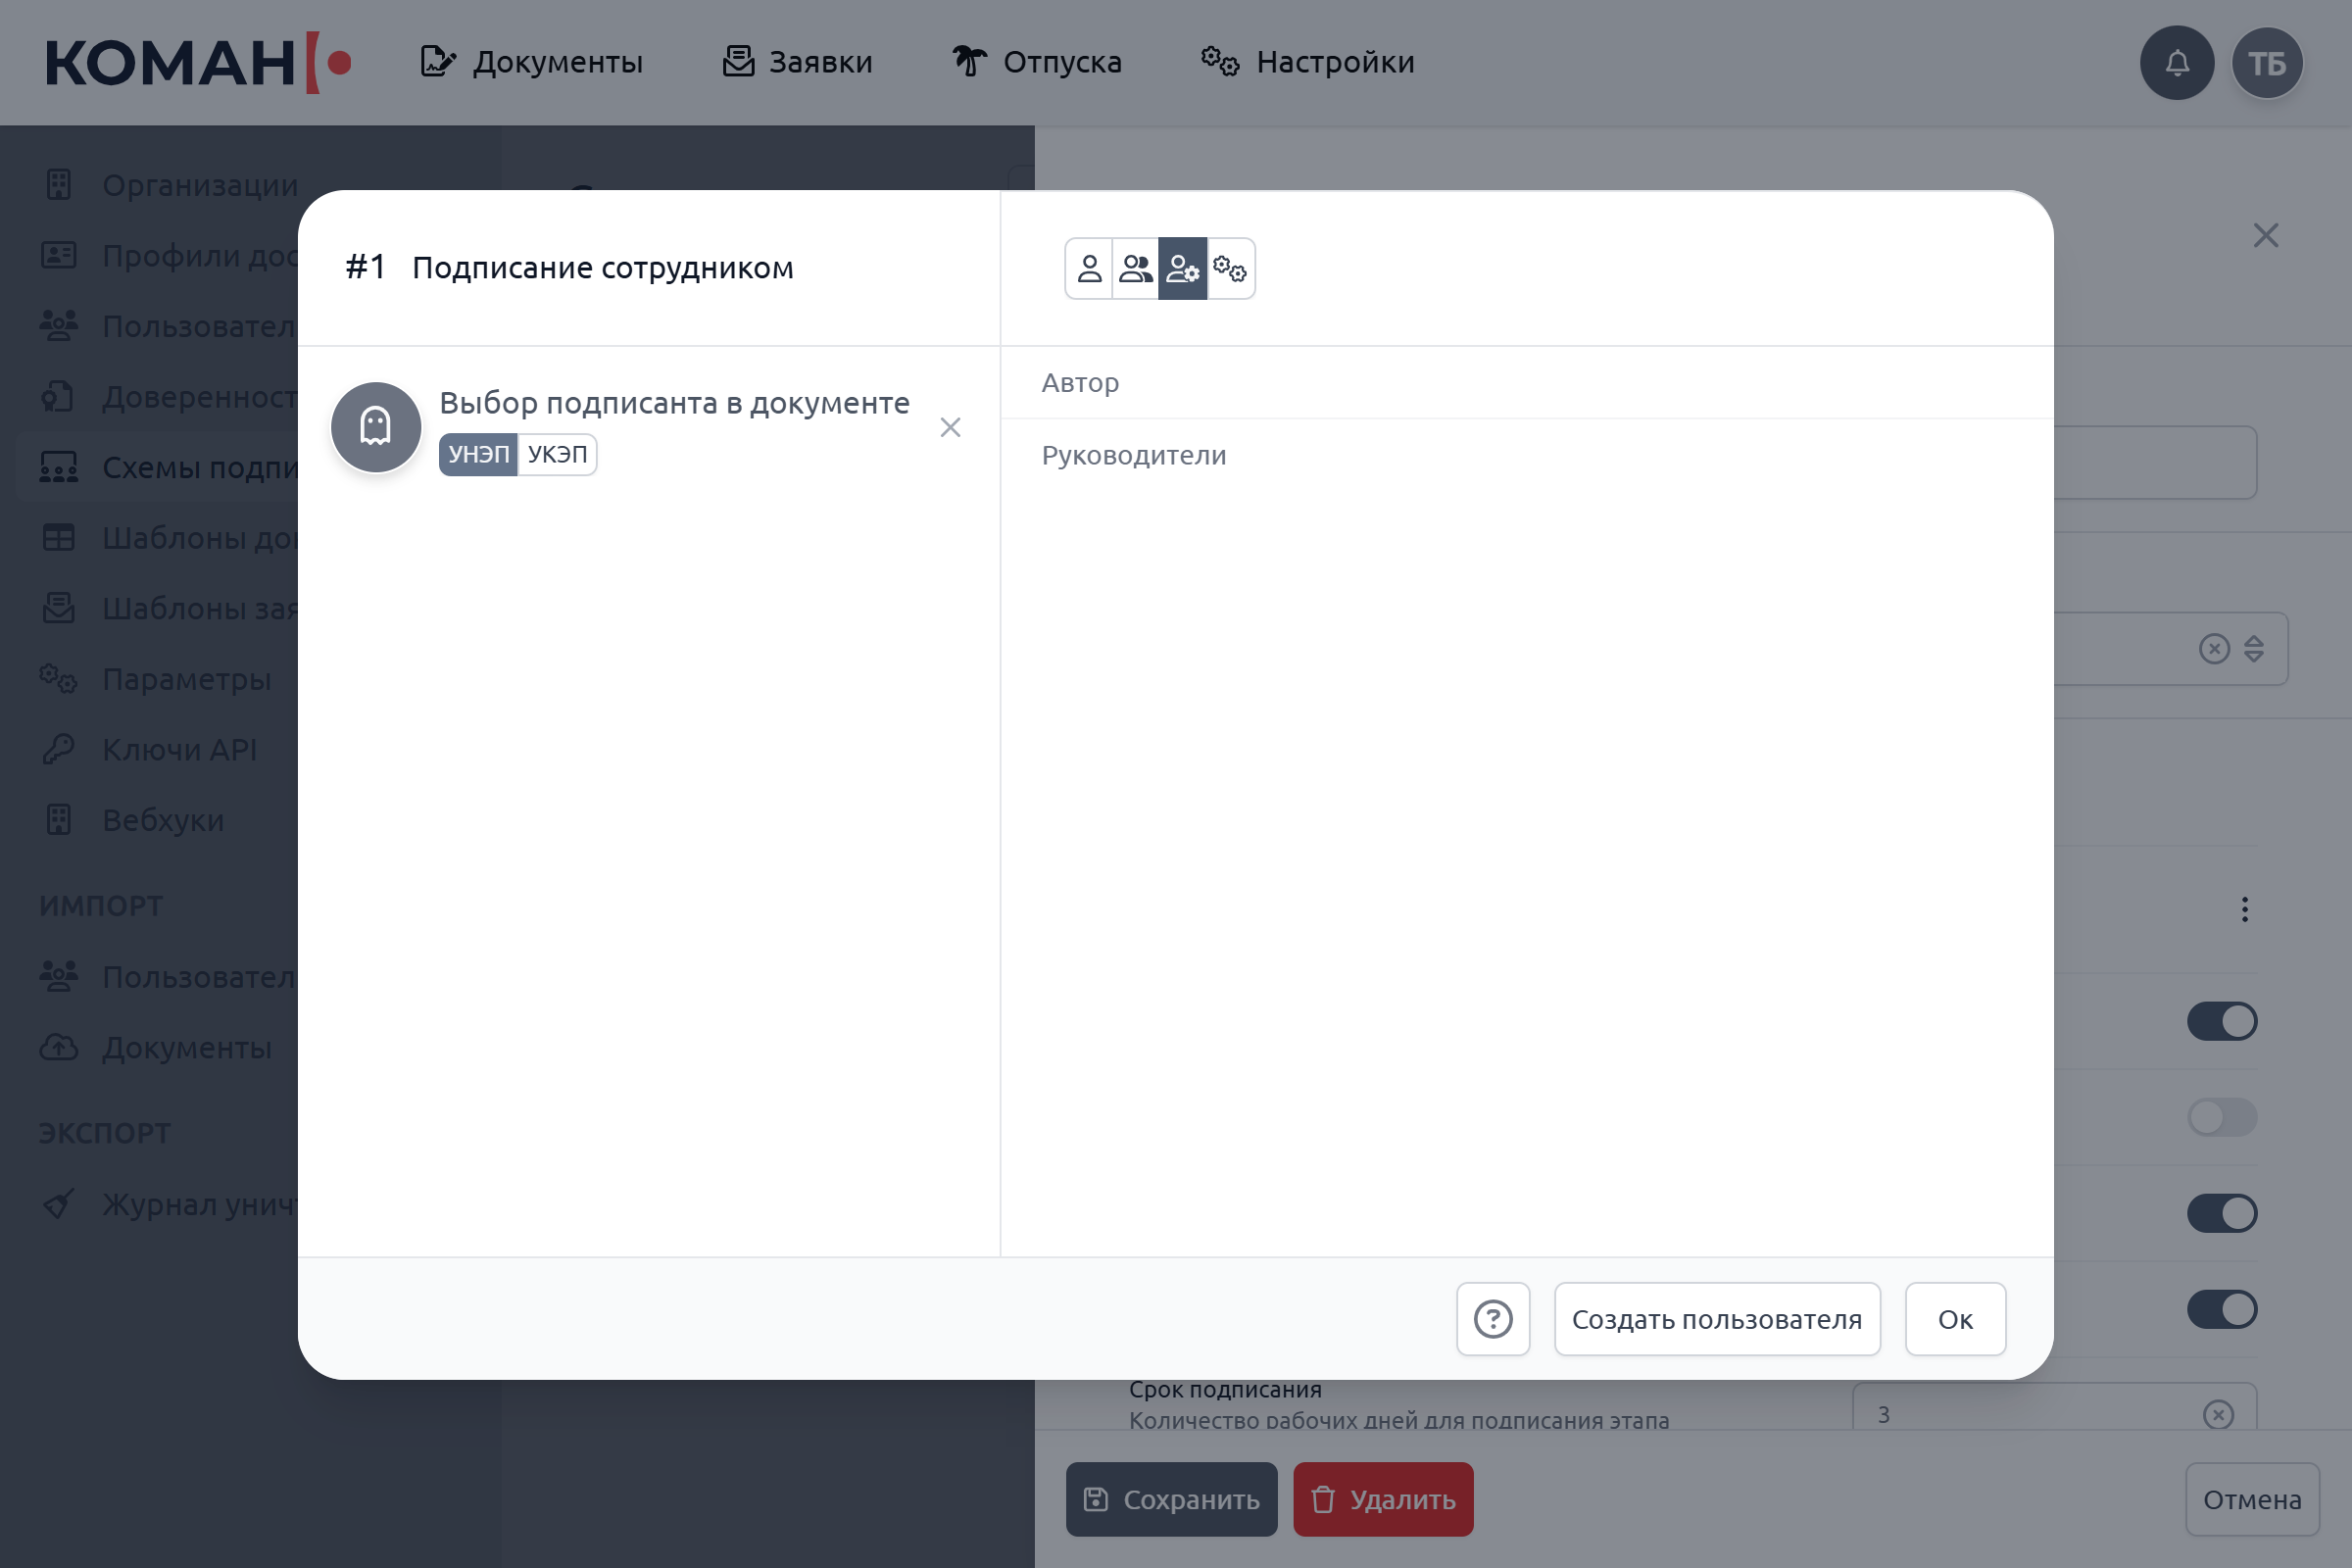Clear the background dropdown with circled X
Image resolution: width=2352 pixels, height=1568 pixels.
[x=2214, y=649]
